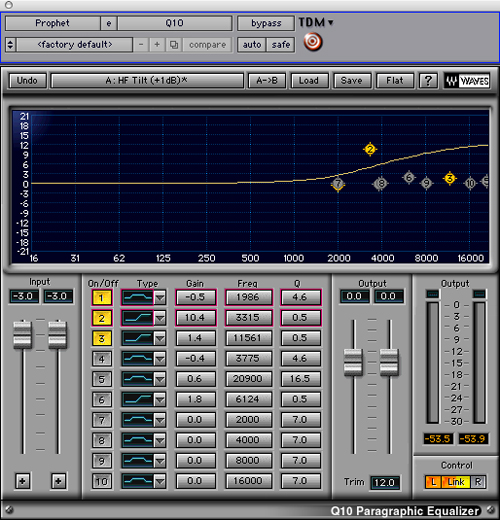Viewport: 500px width, 520px height.
Task: Open the HF Tilt setup name menu
Action: pyautogui.click(x=147, y=81)
